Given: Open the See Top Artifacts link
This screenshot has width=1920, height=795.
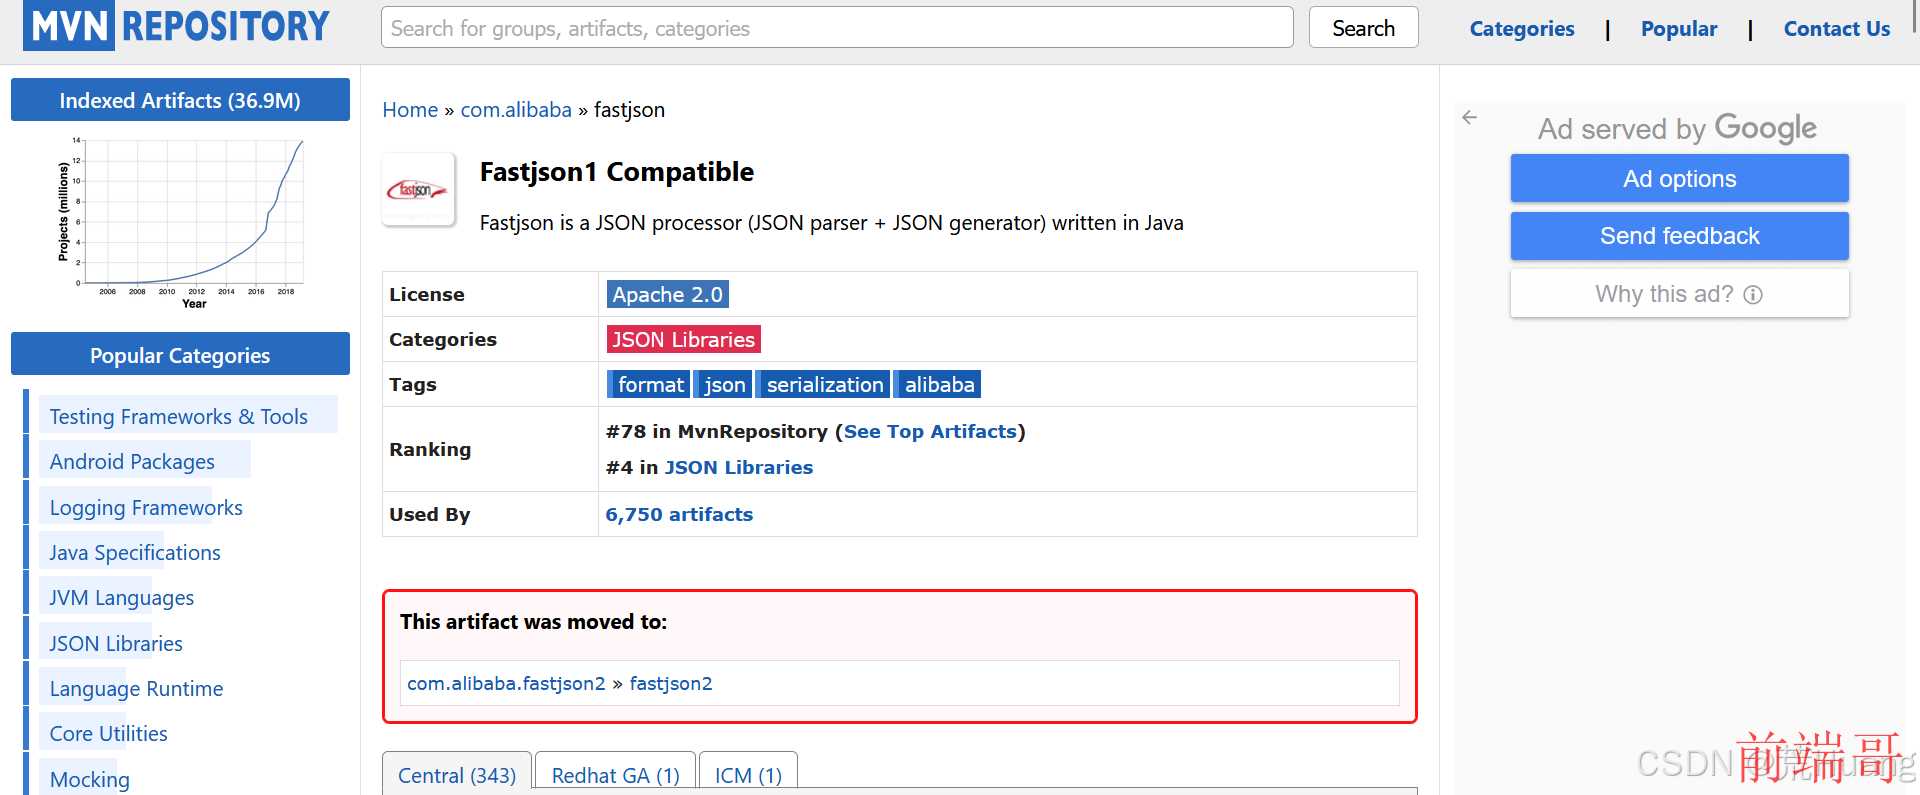Looking at the screenshot, I should [x=930, y=431].
